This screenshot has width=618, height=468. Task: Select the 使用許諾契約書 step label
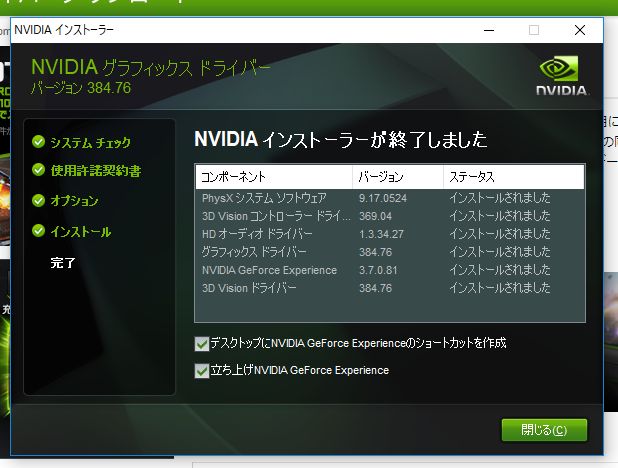point(96,171)
